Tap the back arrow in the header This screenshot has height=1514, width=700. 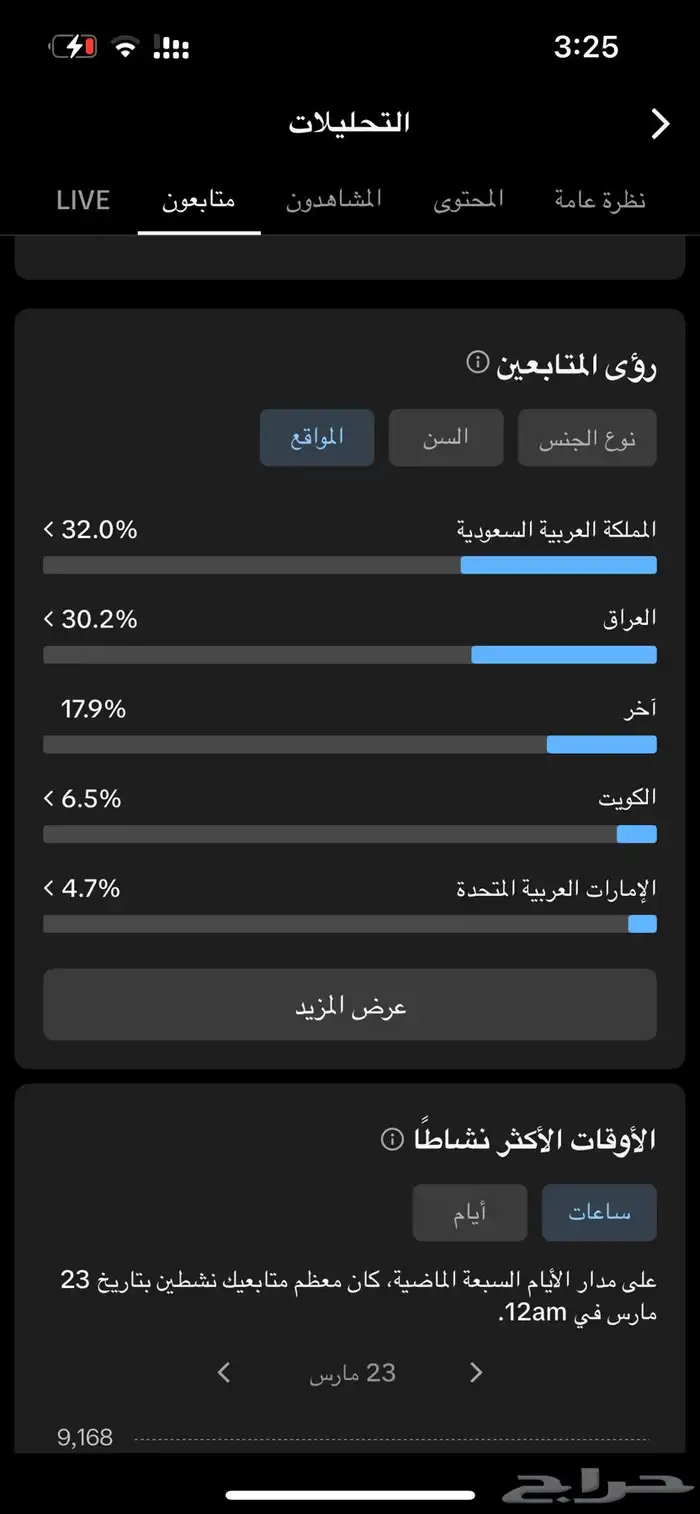[660, 123]
